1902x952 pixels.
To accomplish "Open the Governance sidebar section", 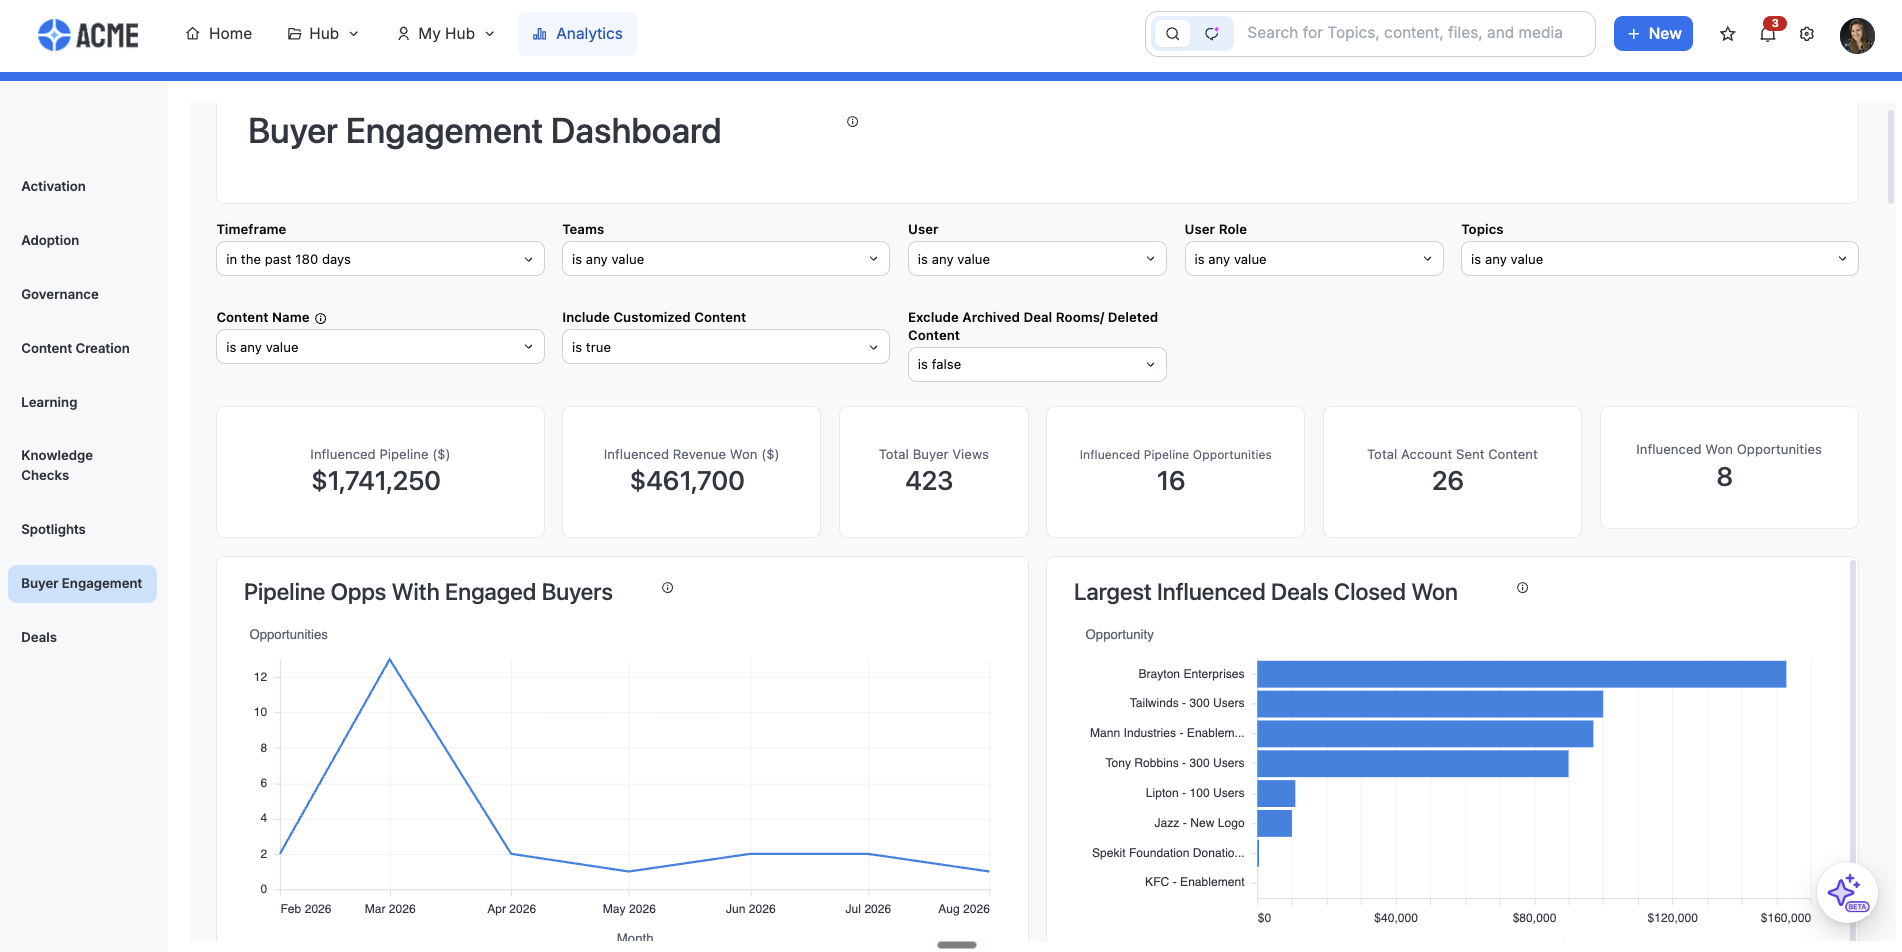I will coord(60,294).
